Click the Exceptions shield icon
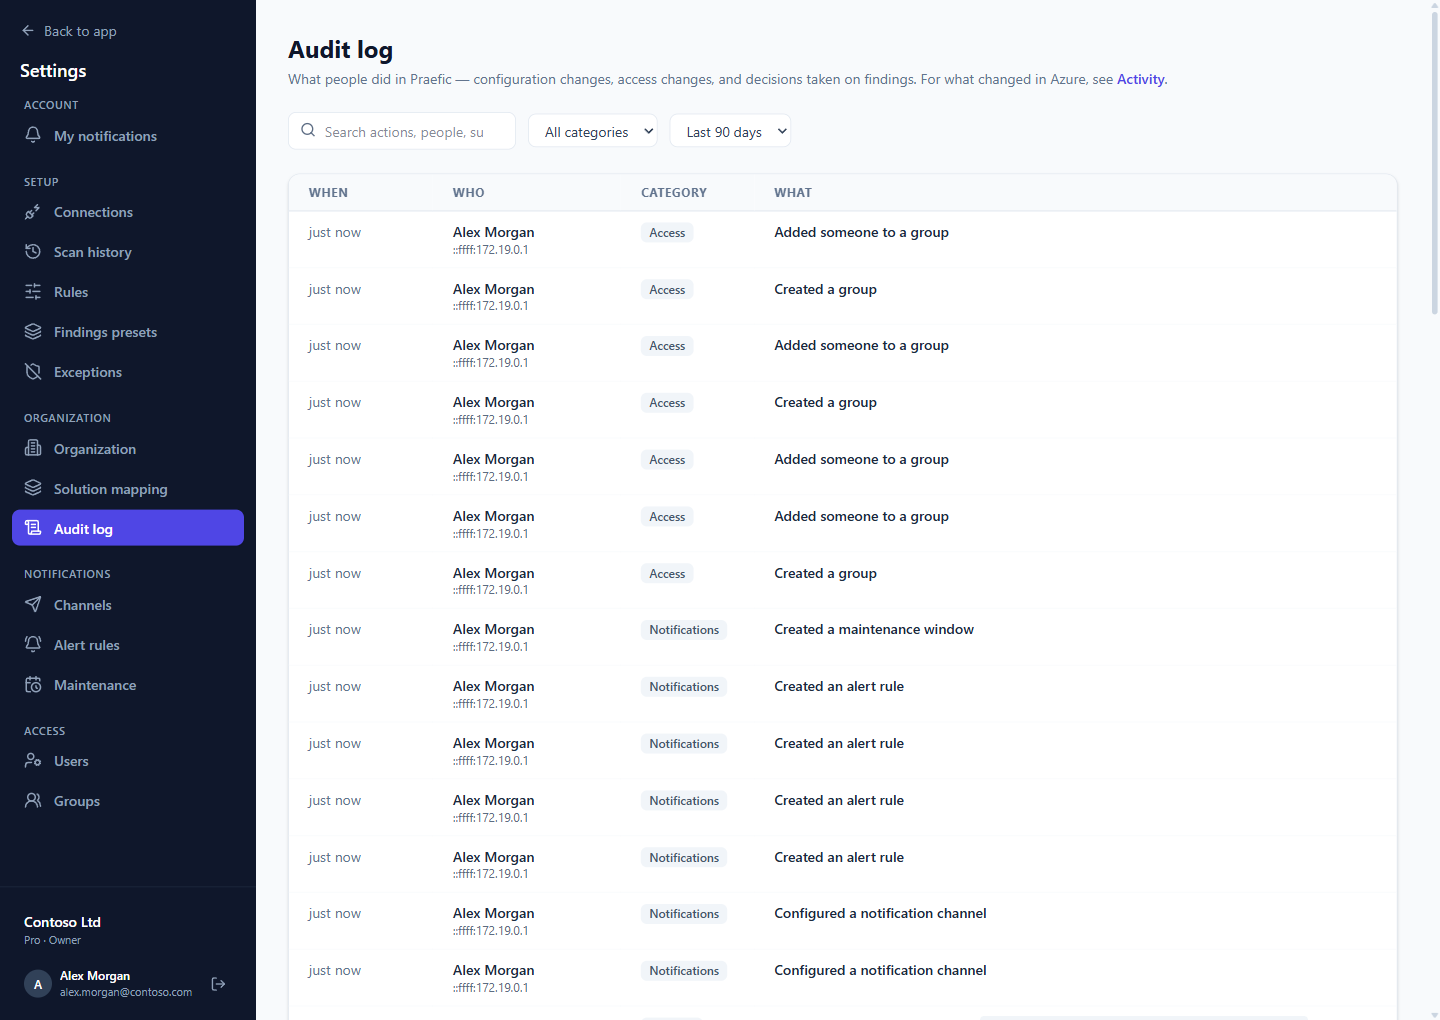 [x=33, y=372]
